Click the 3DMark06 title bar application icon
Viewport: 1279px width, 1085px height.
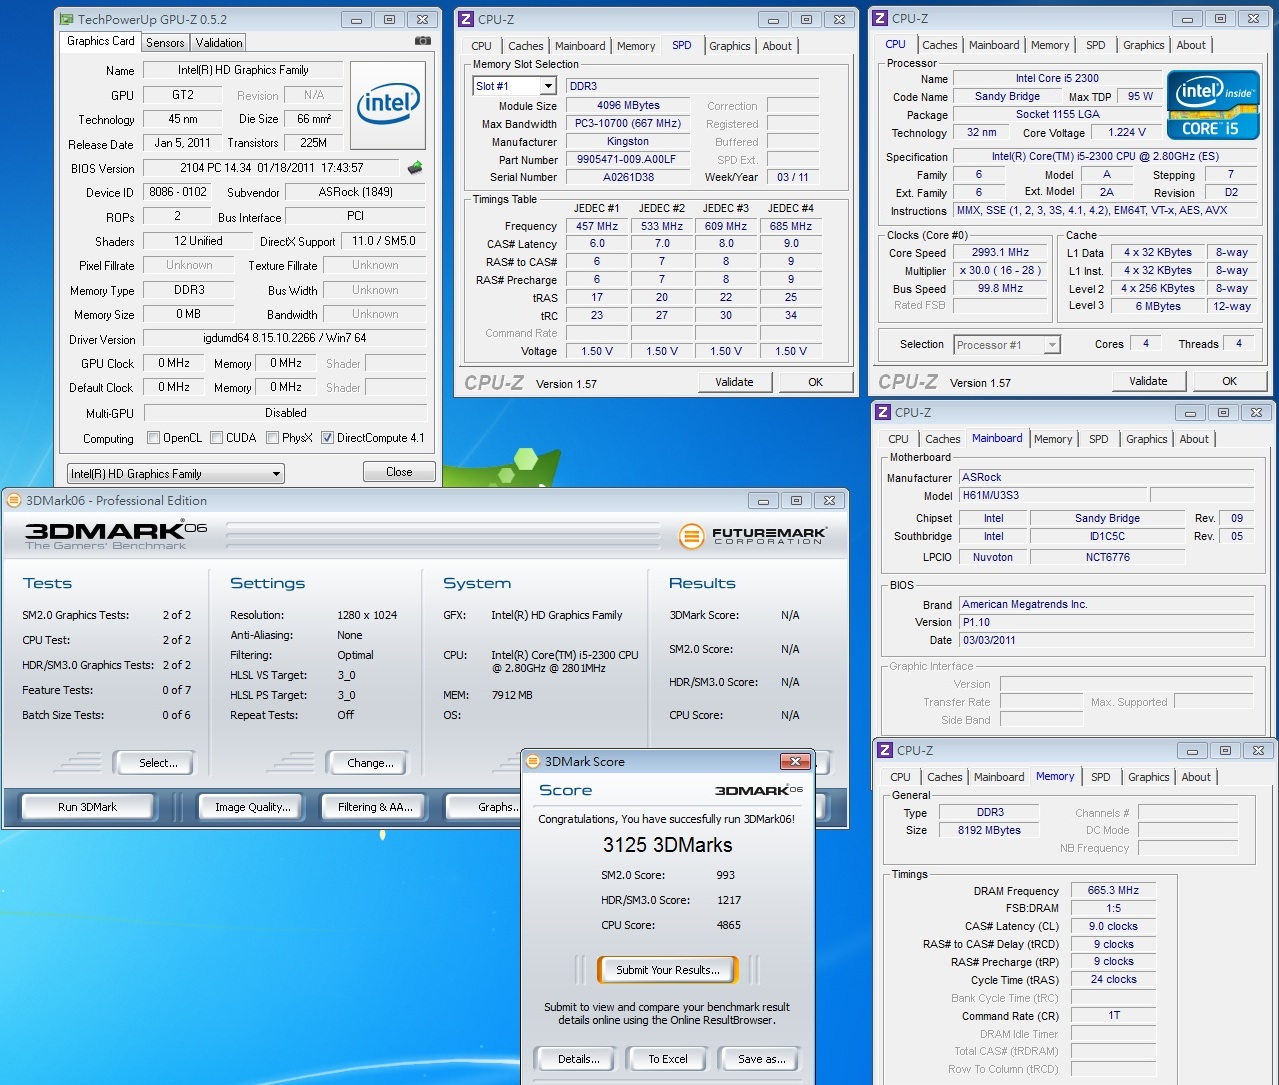tap(15, 500)
